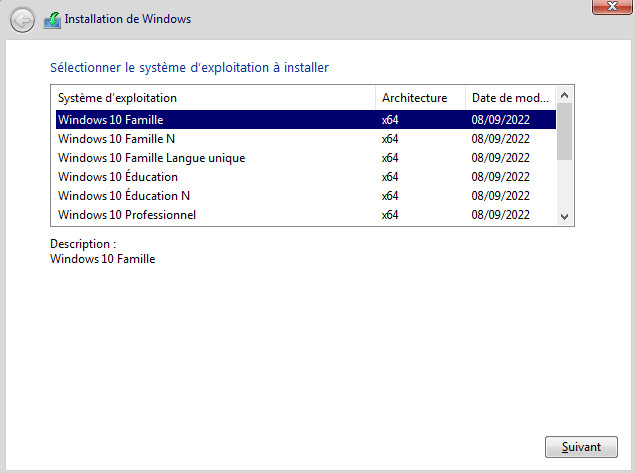
Task: Click the x64 cell of Windows 10 Professionnel
Action: coord(390,215)
